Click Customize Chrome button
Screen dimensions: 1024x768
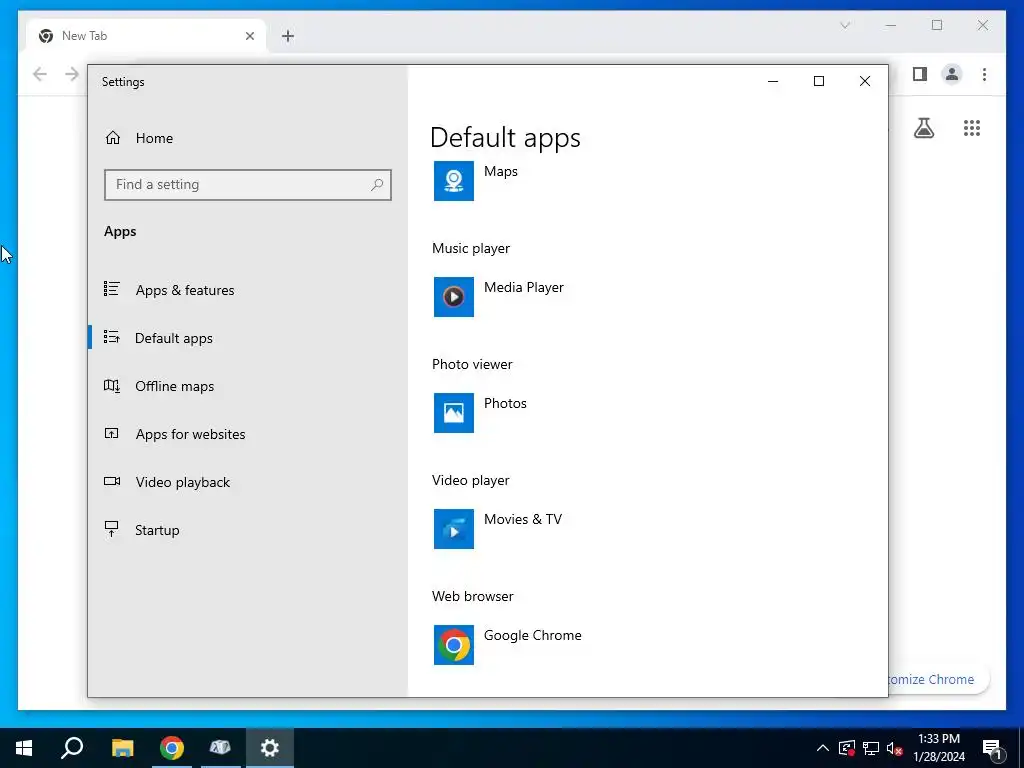click(938, 679)
